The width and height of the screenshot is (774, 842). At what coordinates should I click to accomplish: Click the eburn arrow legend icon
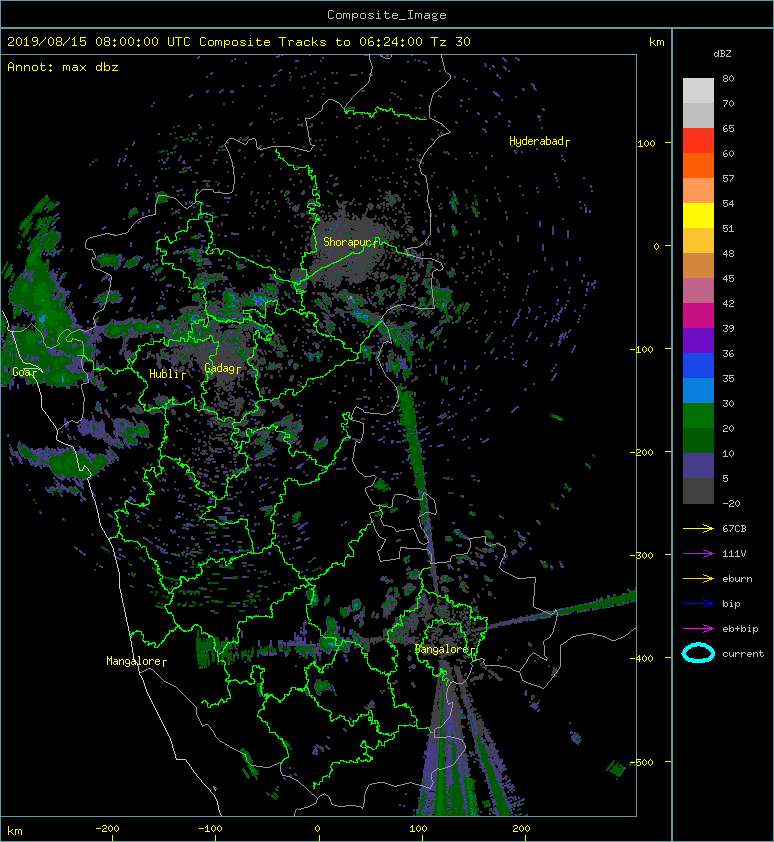pos(698,578)
